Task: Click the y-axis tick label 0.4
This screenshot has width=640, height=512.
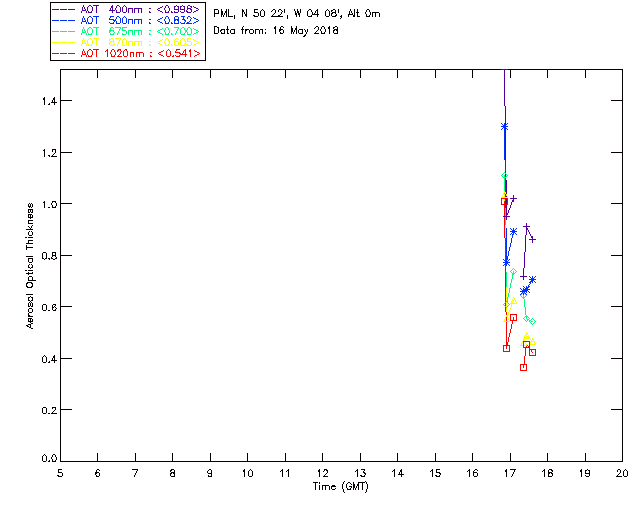Action: [49, 359]
